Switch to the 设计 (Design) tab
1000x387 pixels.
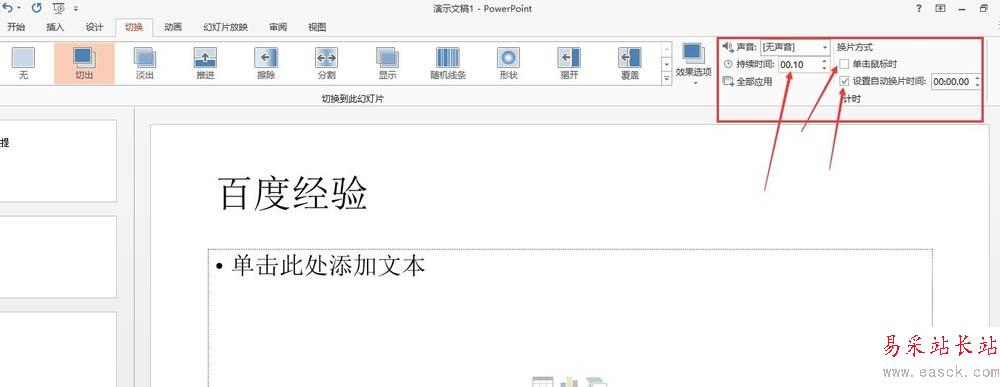click(x=94, y=27)
